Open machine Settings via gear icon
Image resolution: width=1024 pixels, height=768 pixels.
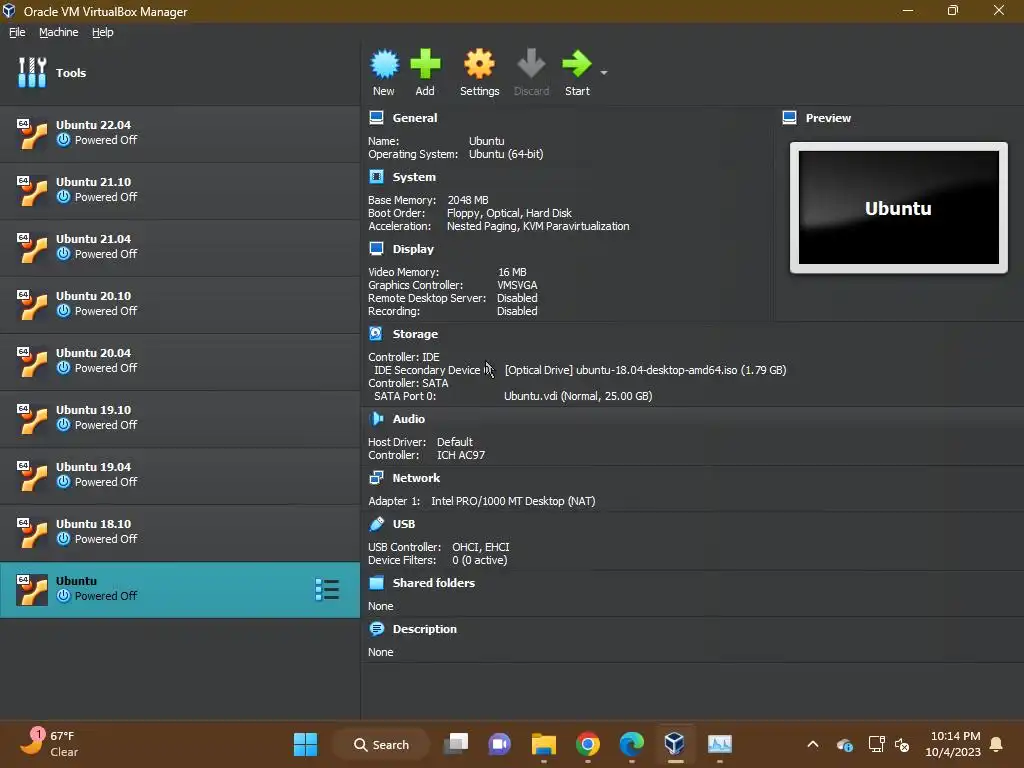[479, 64]
